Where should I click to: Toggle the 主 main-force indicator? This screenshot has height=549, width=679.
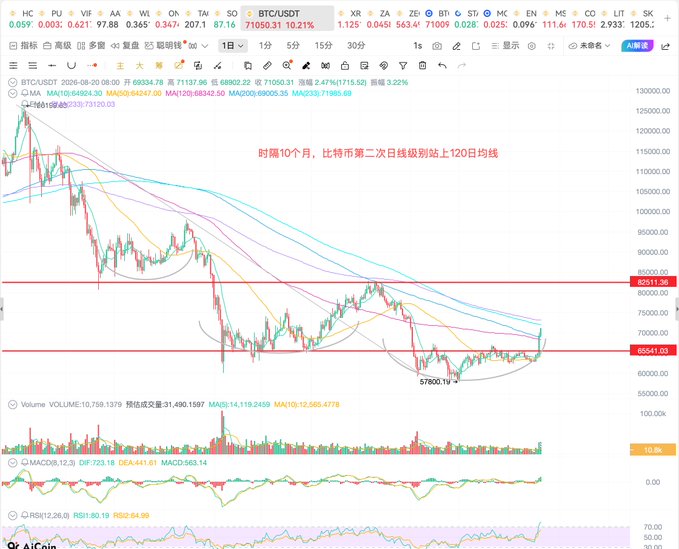pos(120,65)
